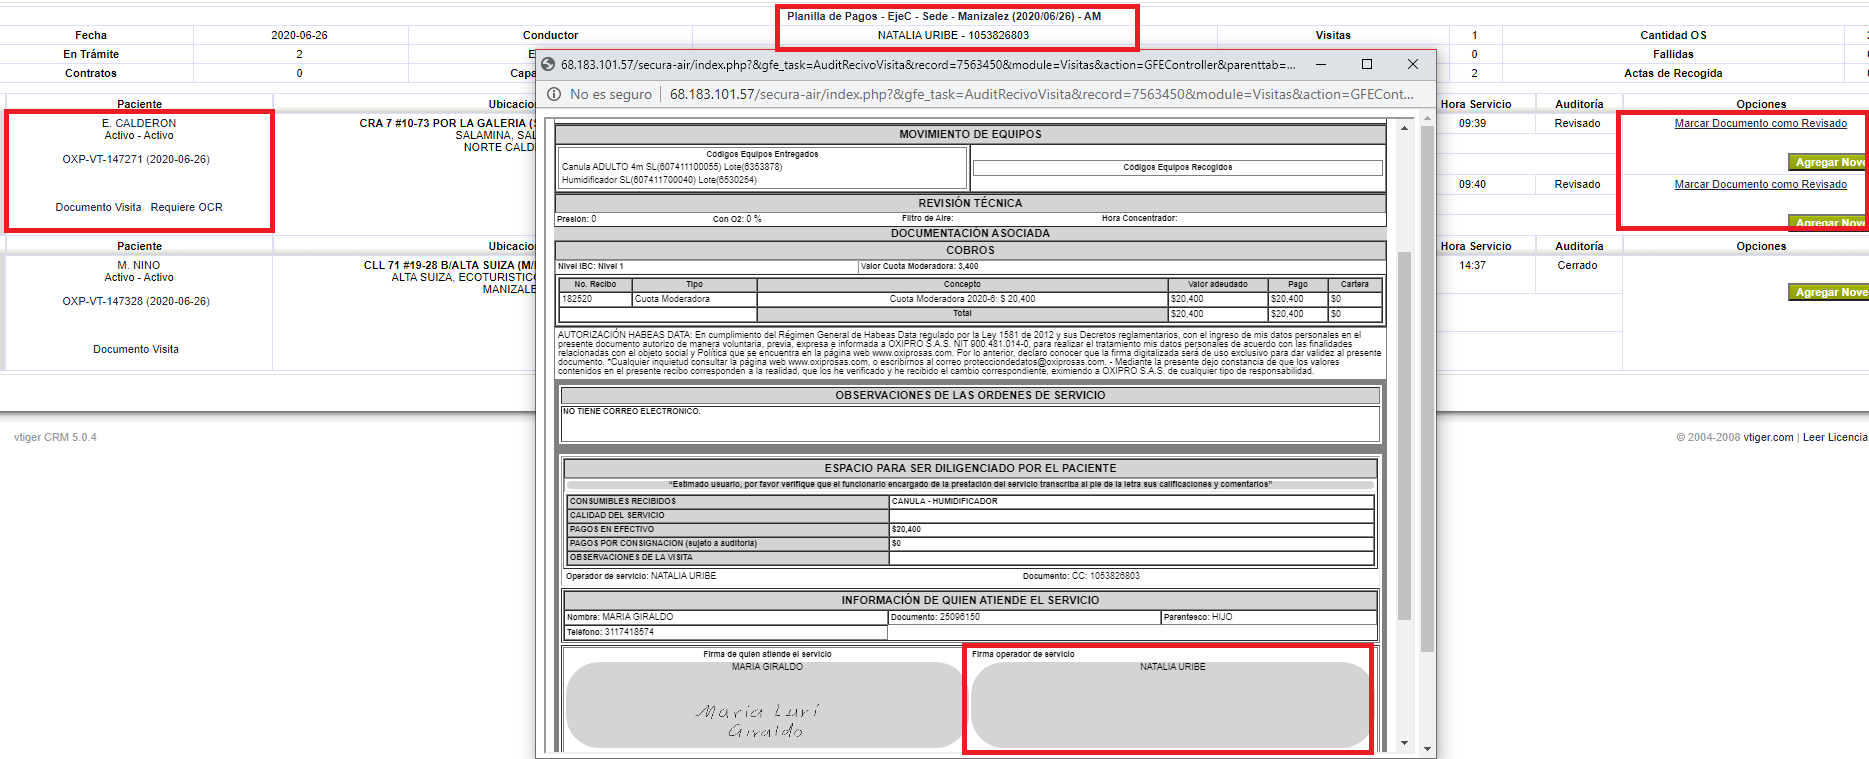Click the globe icon in popup title bar
The height and width of the screenshot is (759, 1869).
[x=548, y=65]
